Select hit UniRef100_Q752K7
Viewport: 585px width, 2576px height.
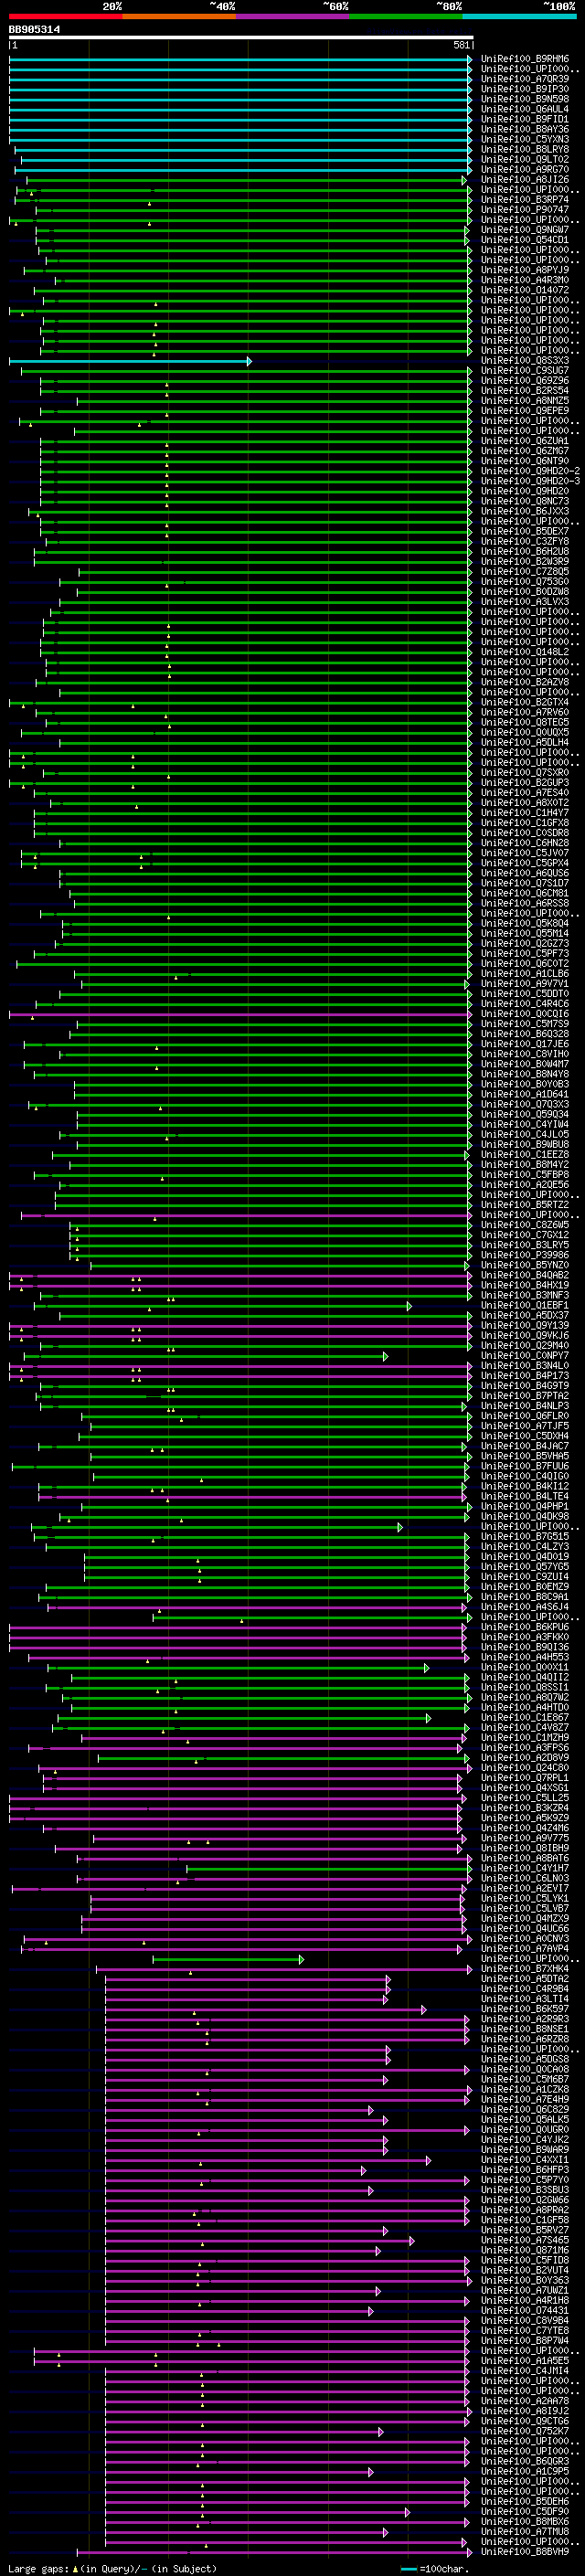tap(525, 2431)
